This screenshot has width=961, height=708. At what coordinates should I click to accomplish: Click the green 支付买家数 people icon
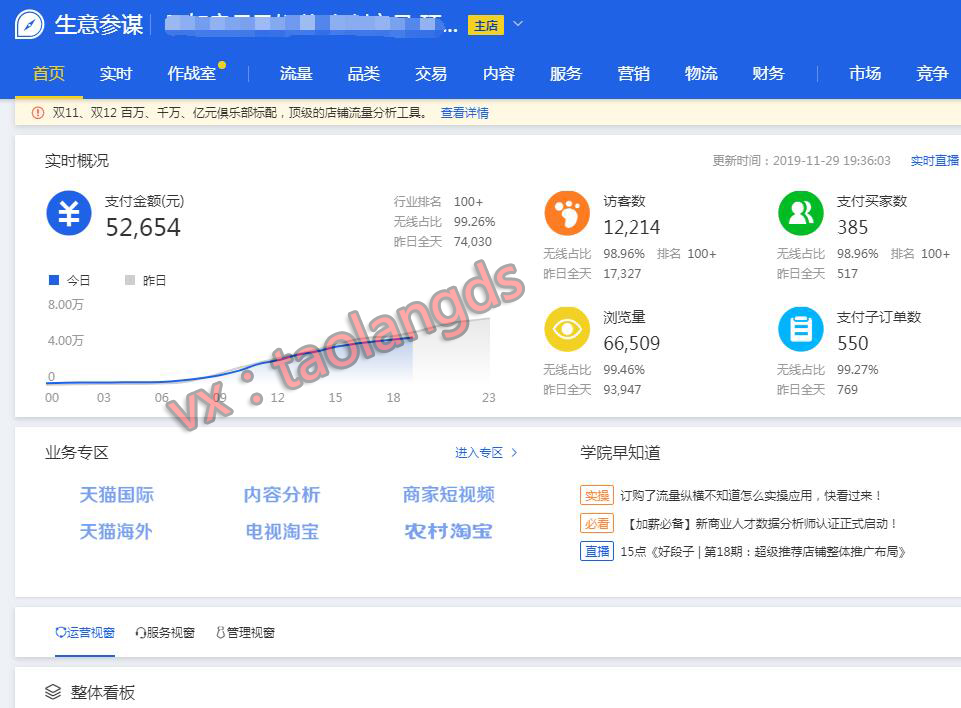(x=800, y=213)
